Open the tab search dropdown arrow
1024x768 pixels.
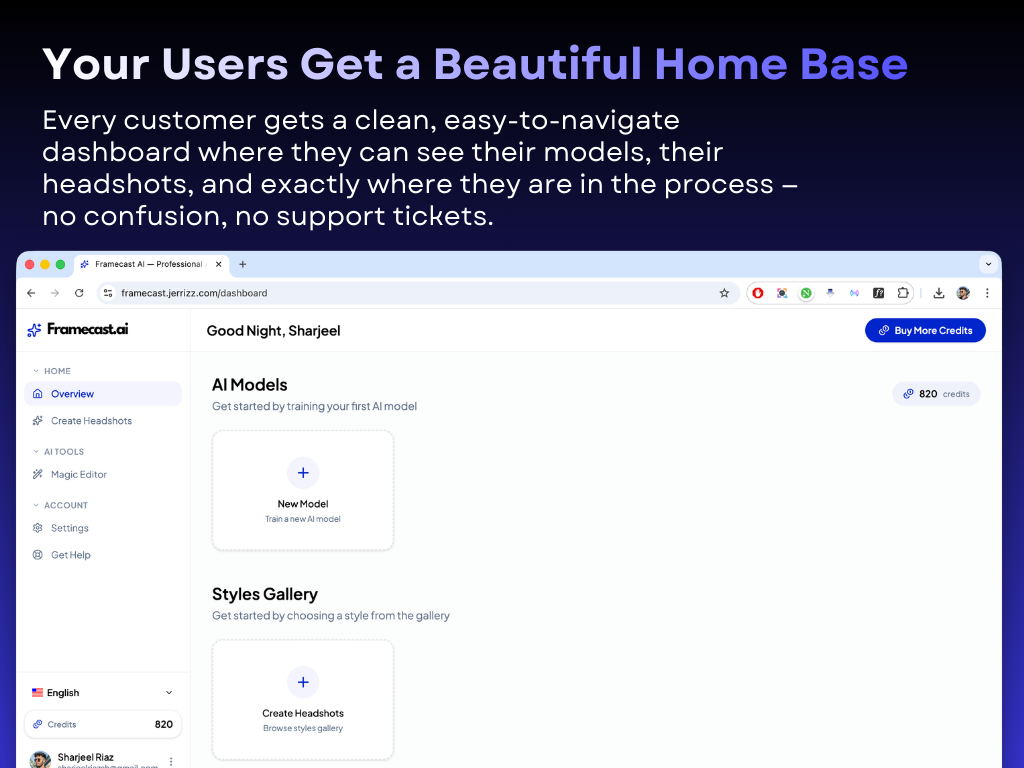988,264
